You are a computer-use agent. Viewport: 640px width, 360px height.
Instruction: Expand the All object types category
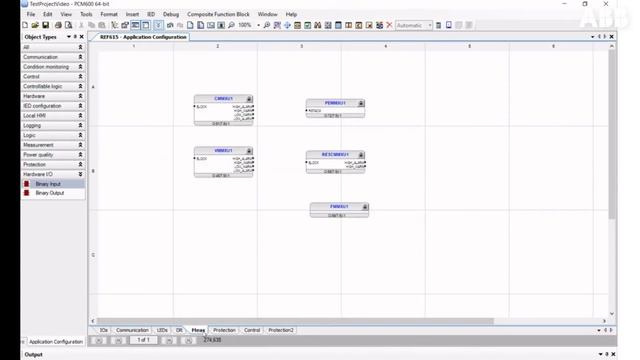pyautogui.click(x=53, y=47)
